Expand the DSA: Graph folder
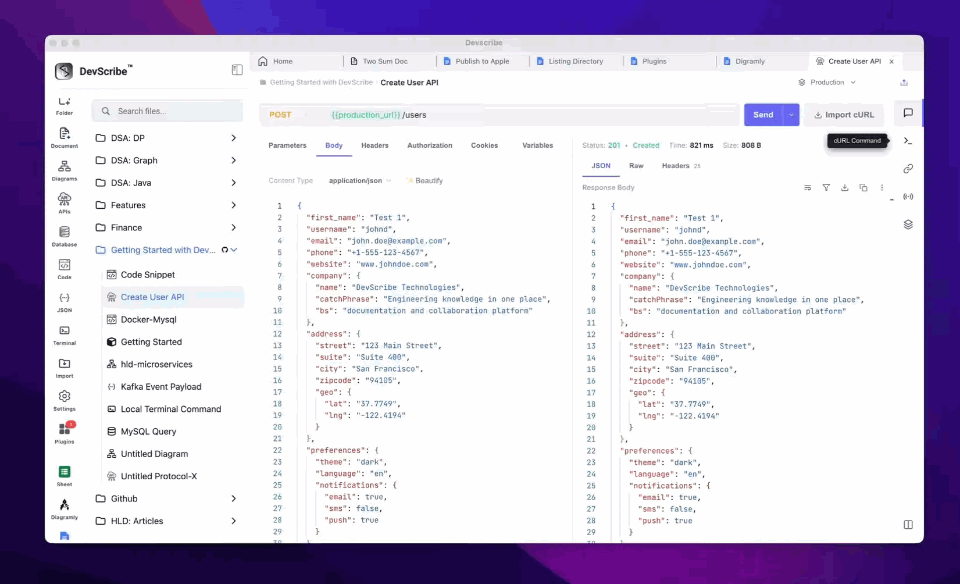The width and height of the screenshot is (960, 584). pyautogui.click(x=233, y=160)
